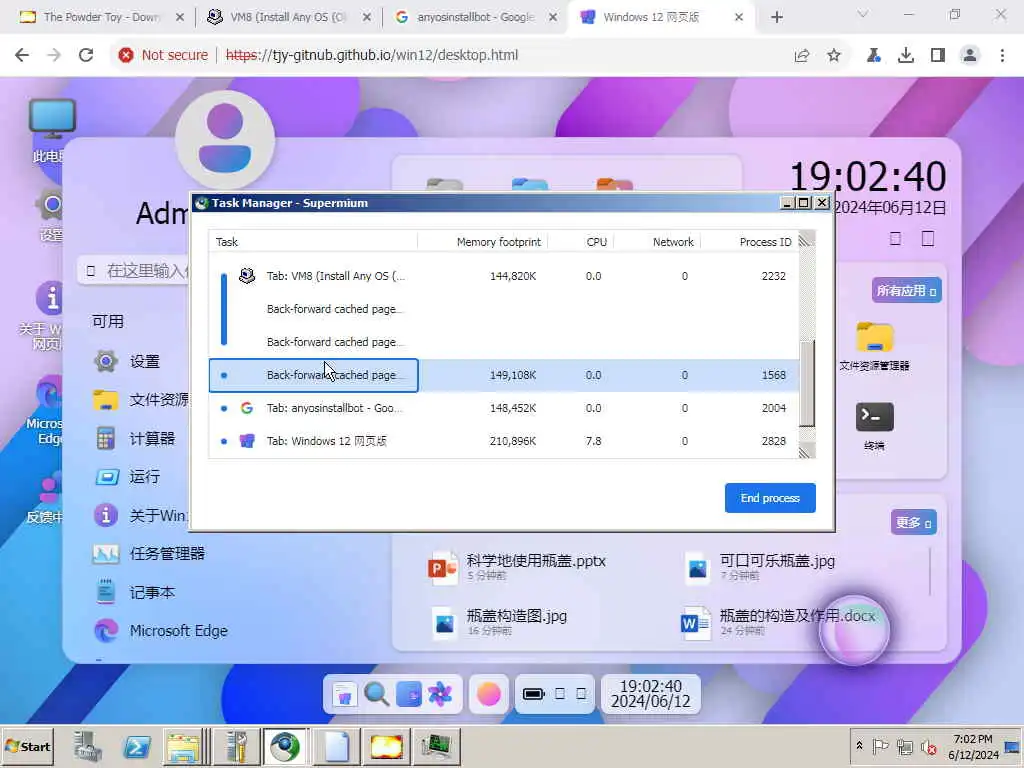
Task: Click the muted volume tray icon
Action: (928, 746)
